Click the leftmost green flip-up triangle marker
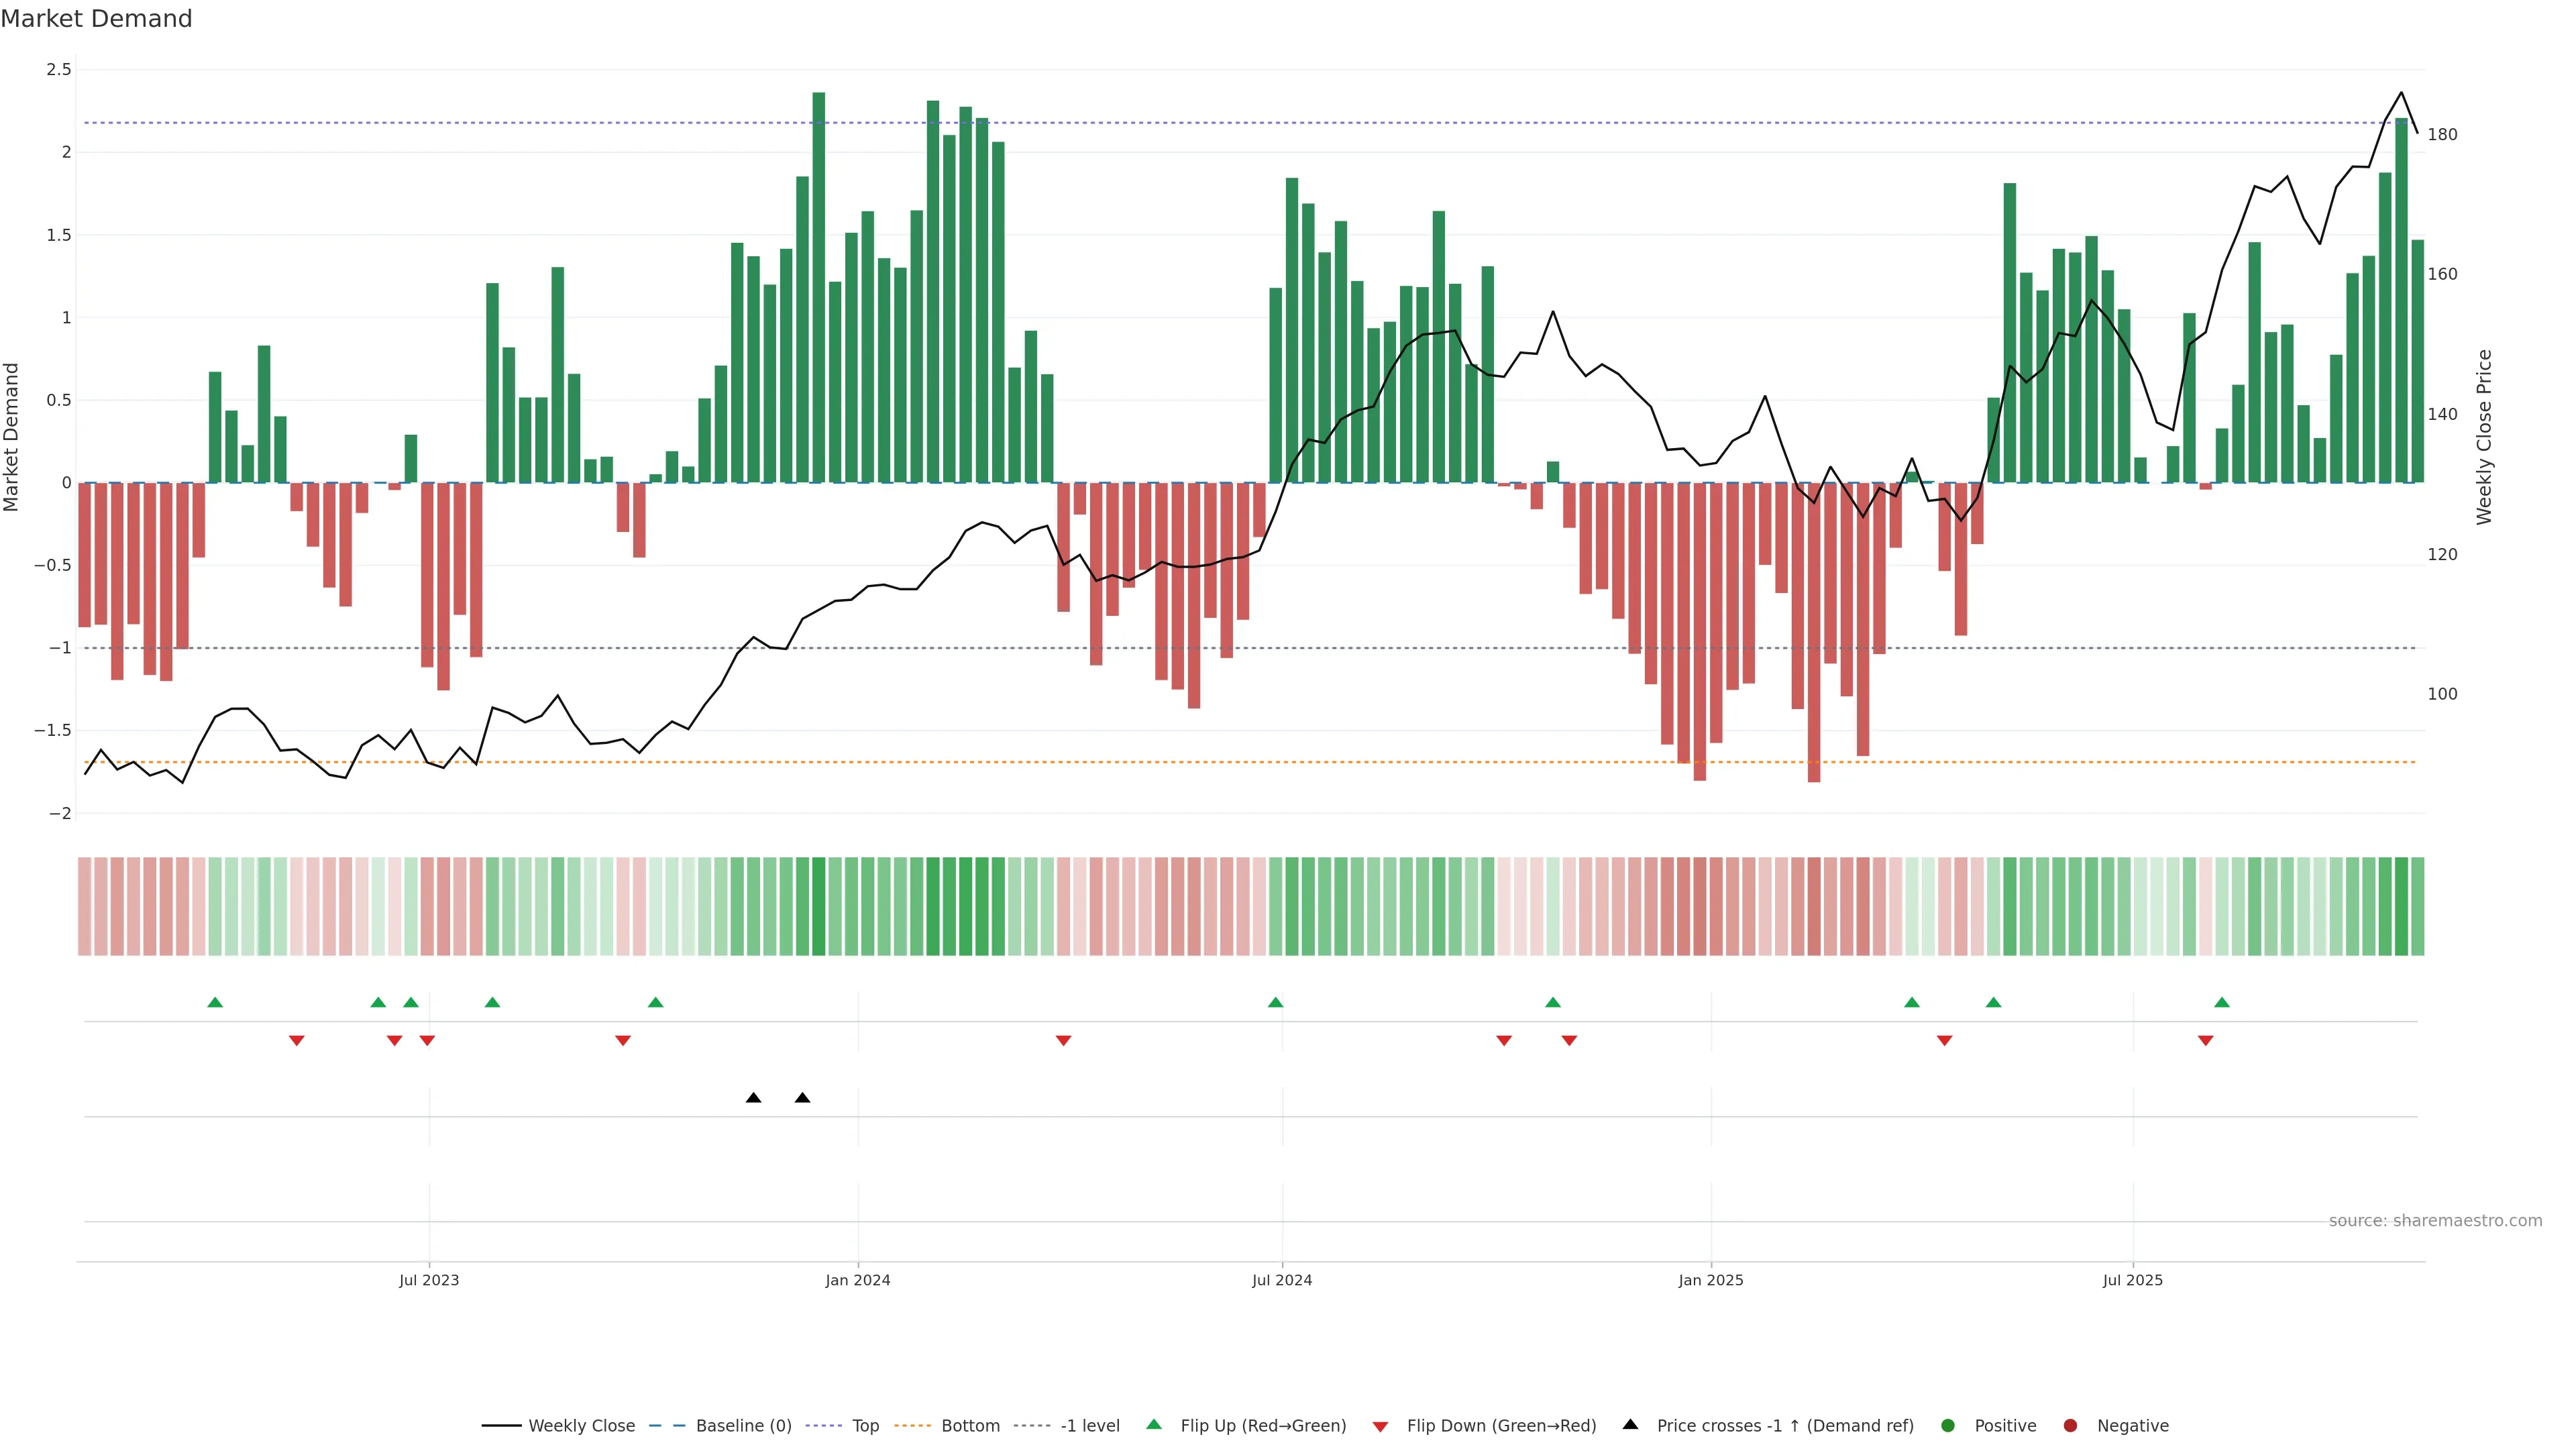 coord(215,1003)
